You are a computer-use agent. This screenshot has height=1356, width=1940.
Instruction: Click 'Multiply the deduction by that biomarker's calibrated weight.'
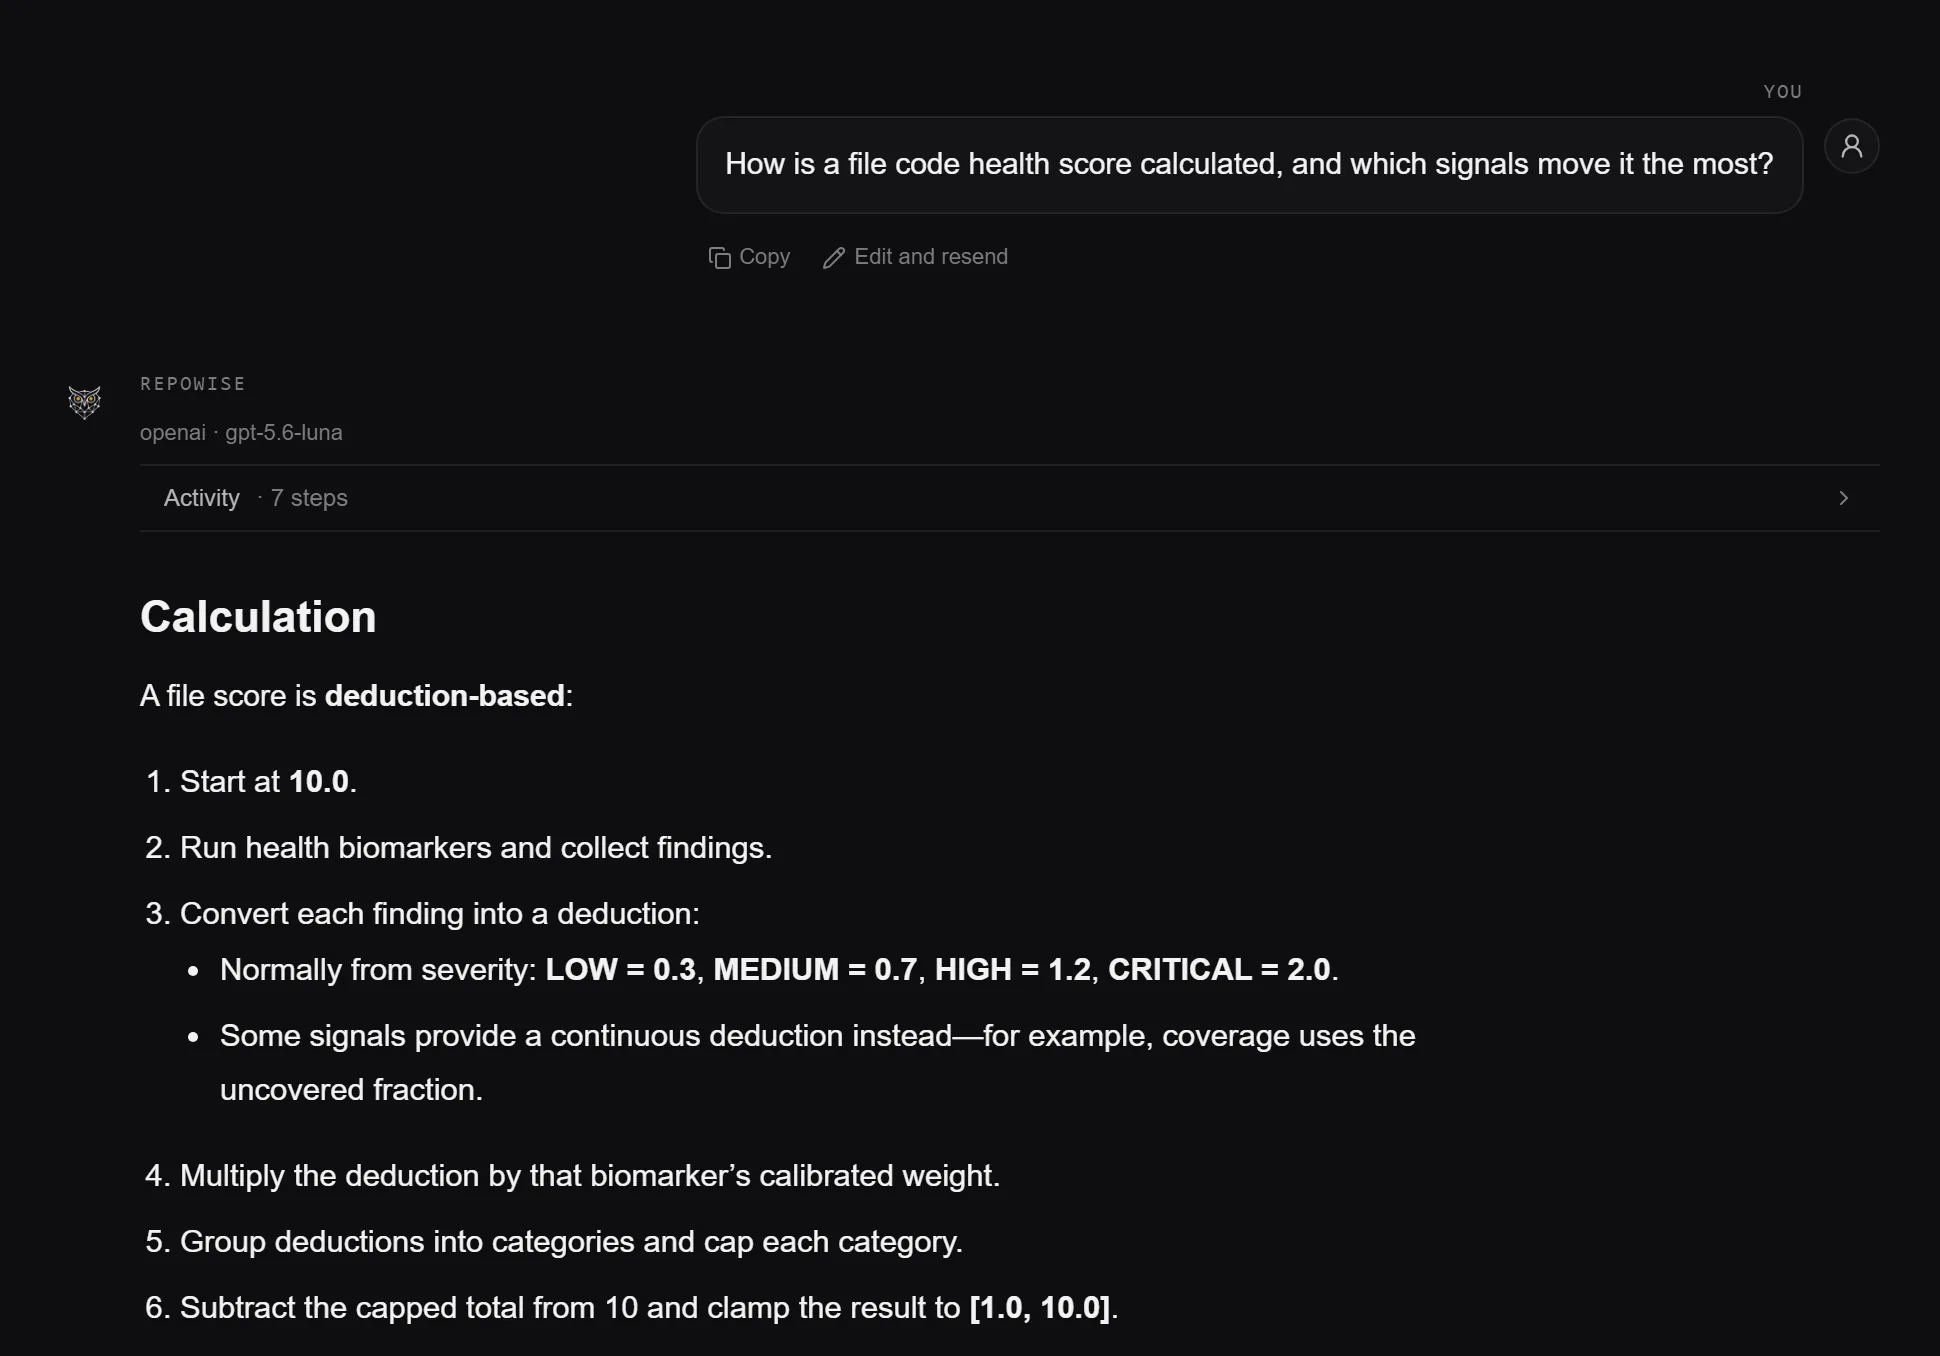click(x=590, y=1176)
